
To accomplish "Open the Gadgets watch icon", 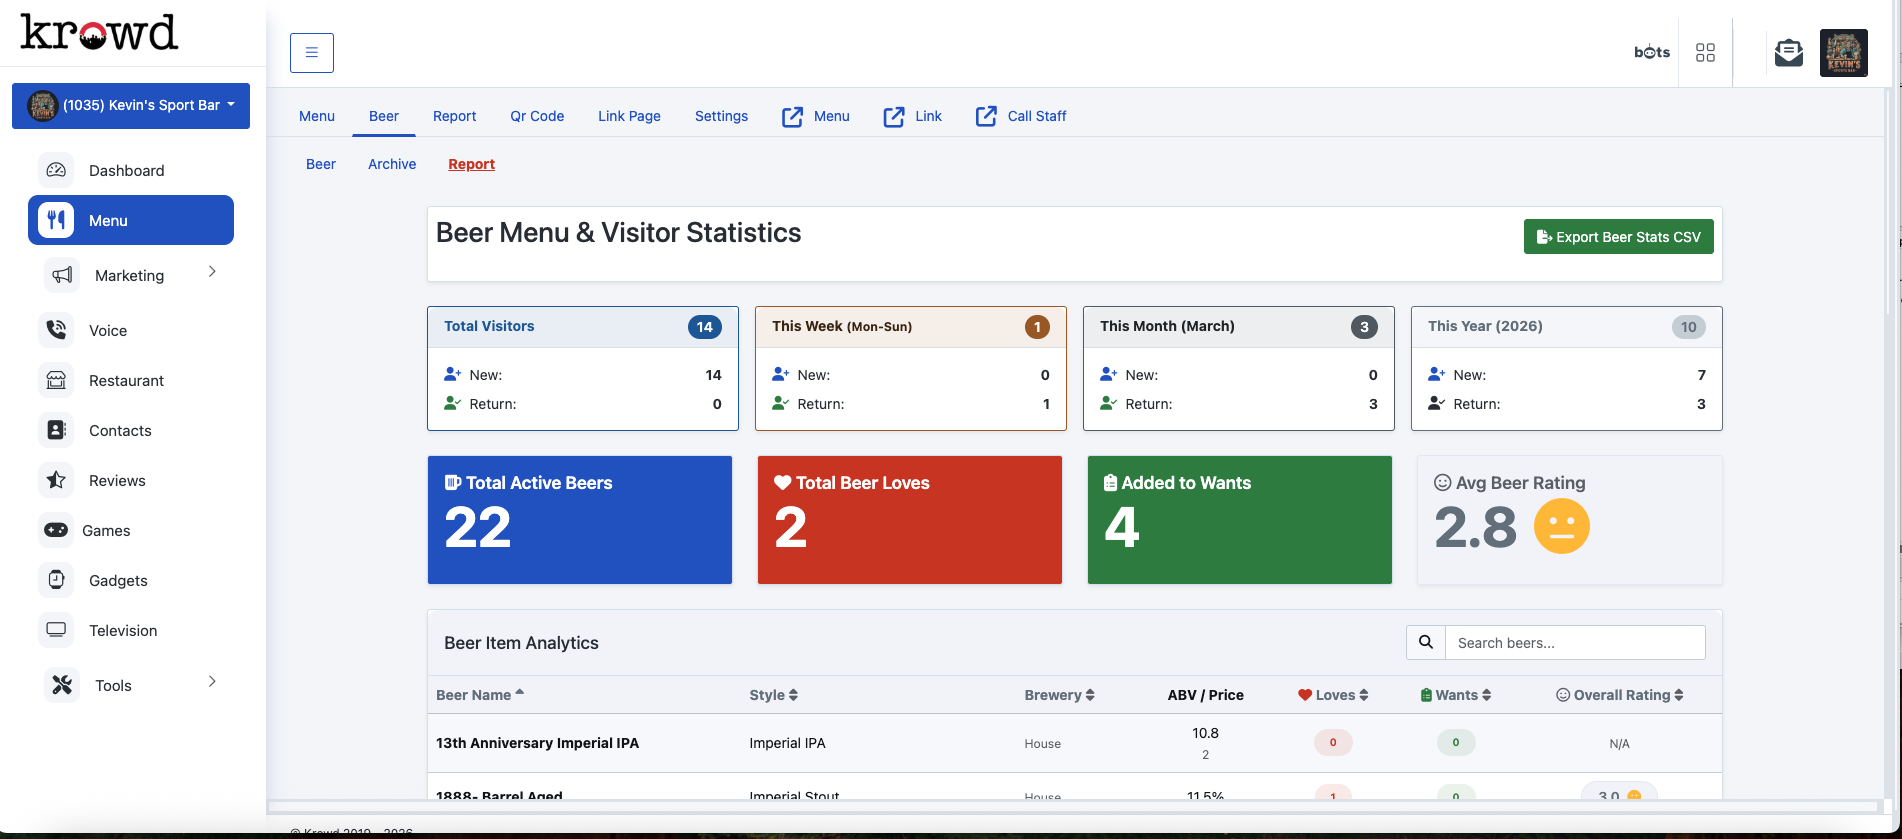I will point(57,580).
